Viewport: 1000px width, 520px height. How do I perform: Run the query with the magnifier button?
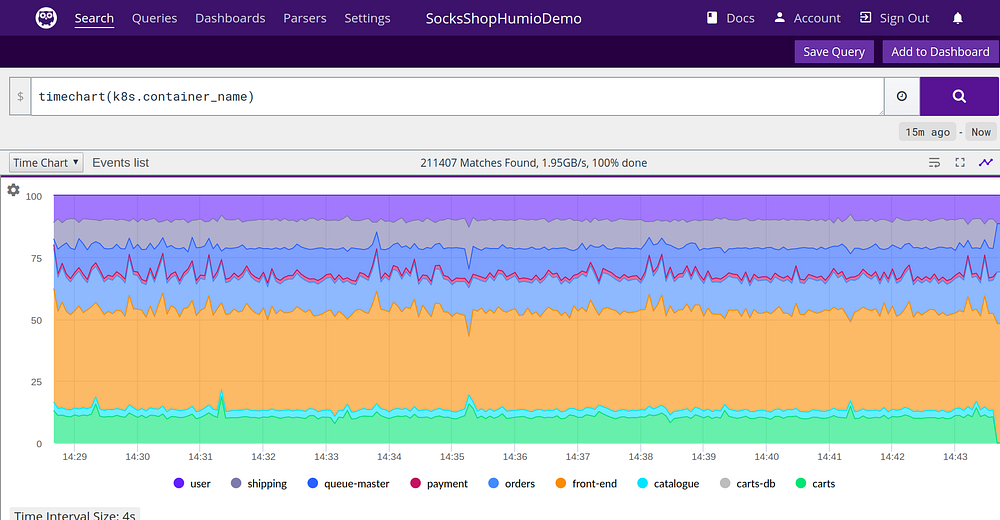tap(958, 96)
